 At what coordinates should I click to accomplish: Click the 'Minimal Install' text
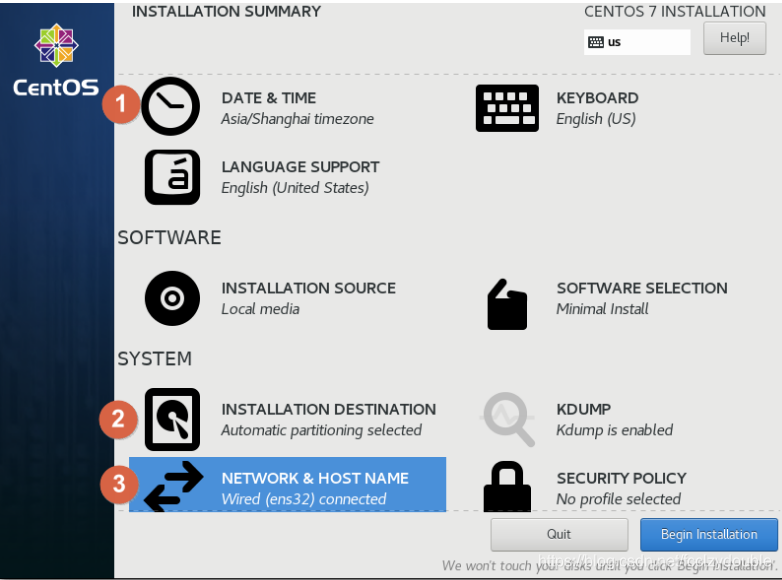[x=602, y=309]
